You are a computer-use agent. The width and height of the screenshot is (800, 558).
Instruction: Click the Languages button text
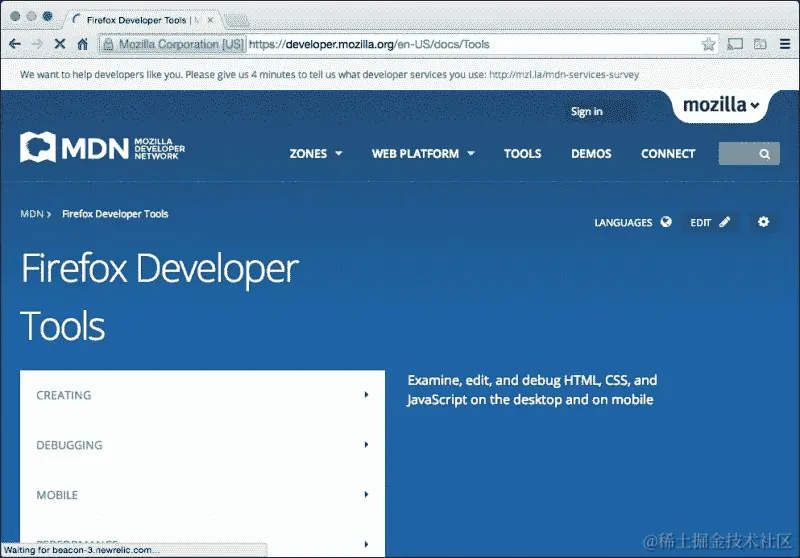point(623,222)
